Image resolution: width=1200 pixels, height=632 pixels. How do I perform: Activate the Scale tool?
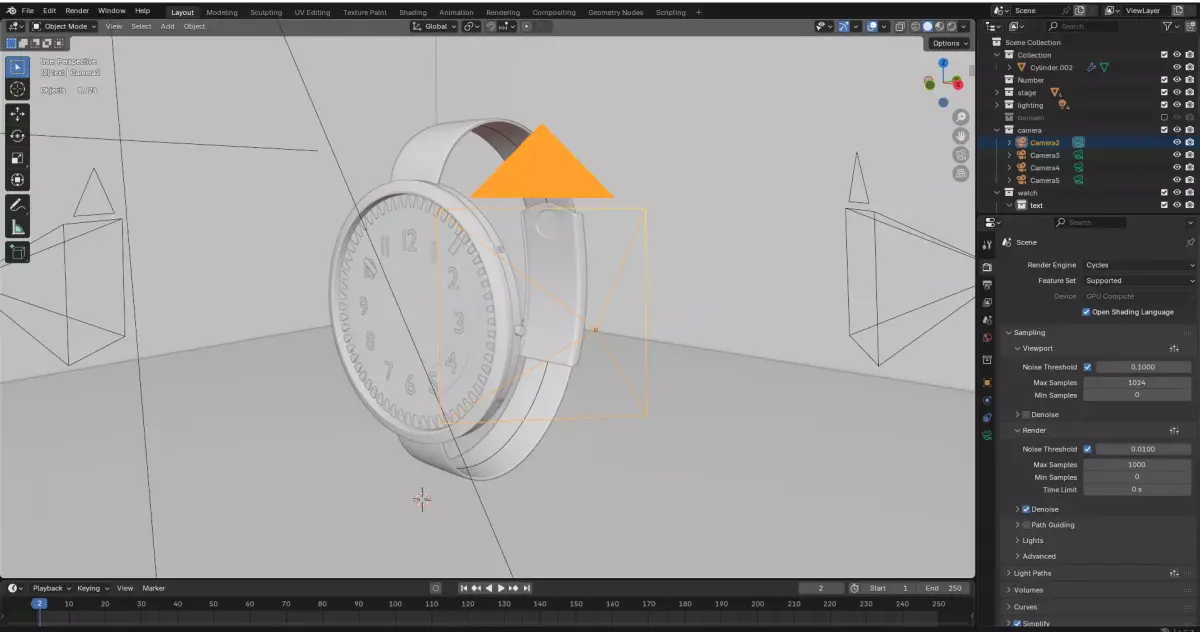[17, 158]
